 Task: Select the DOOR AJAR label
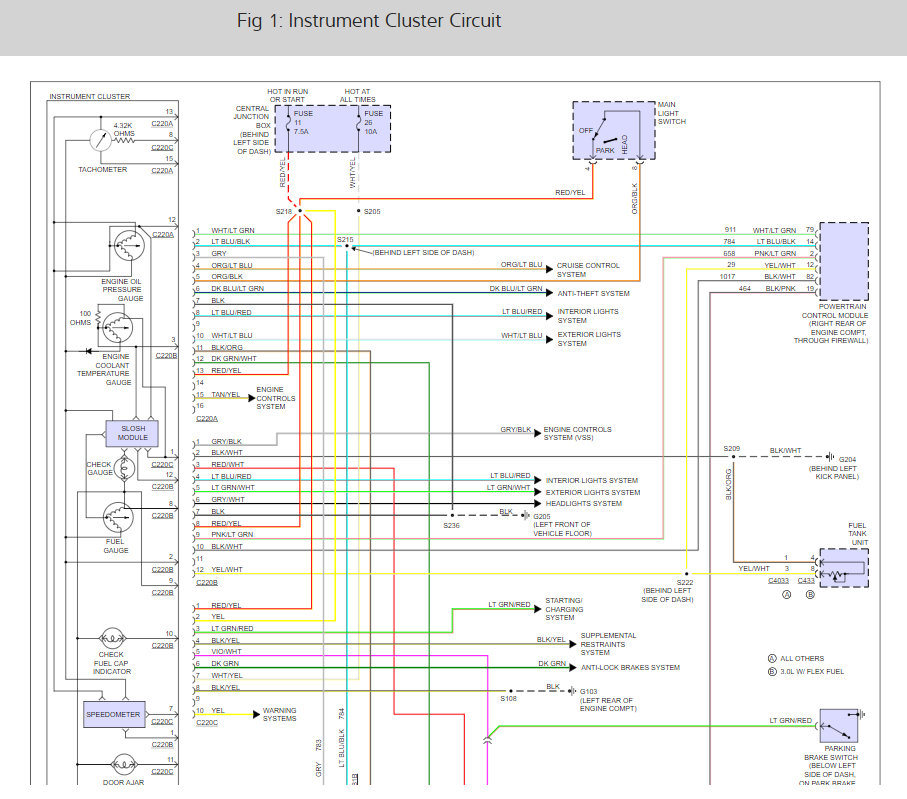coord(123,782)
